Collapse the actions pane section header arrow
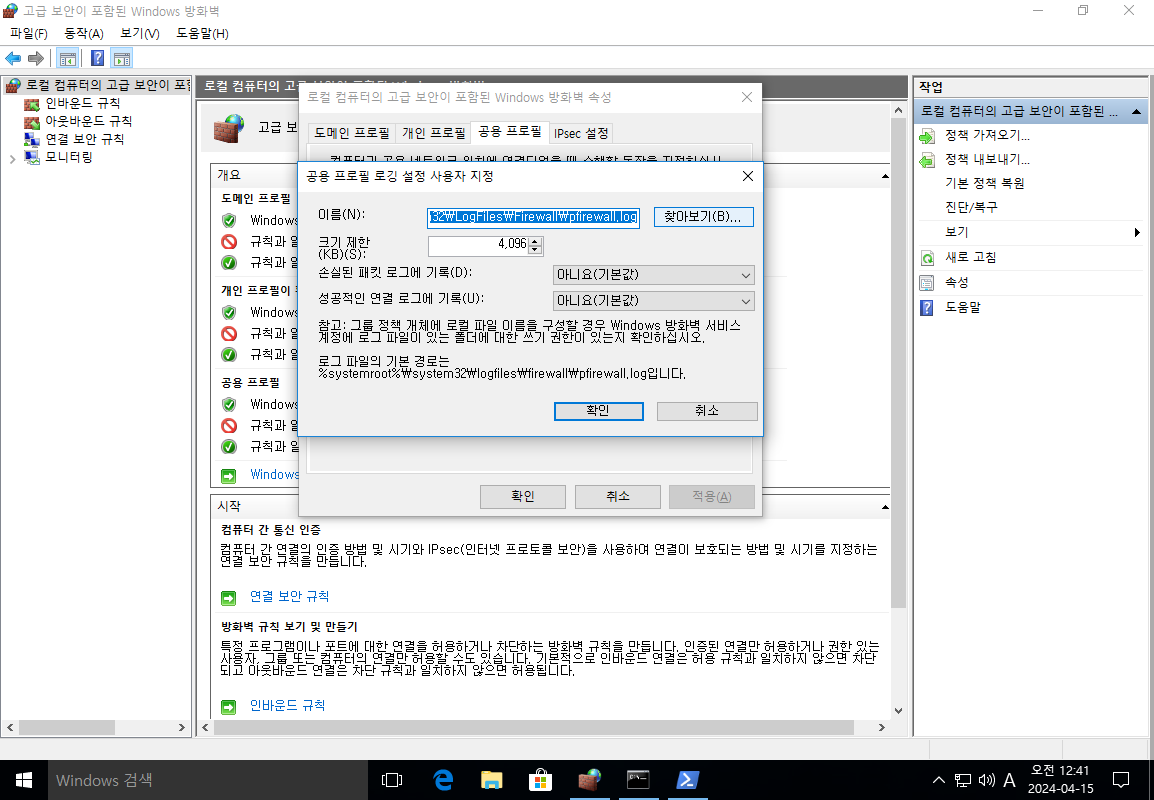This screenshot has height=800, width=1154. tap(1136, 112)
